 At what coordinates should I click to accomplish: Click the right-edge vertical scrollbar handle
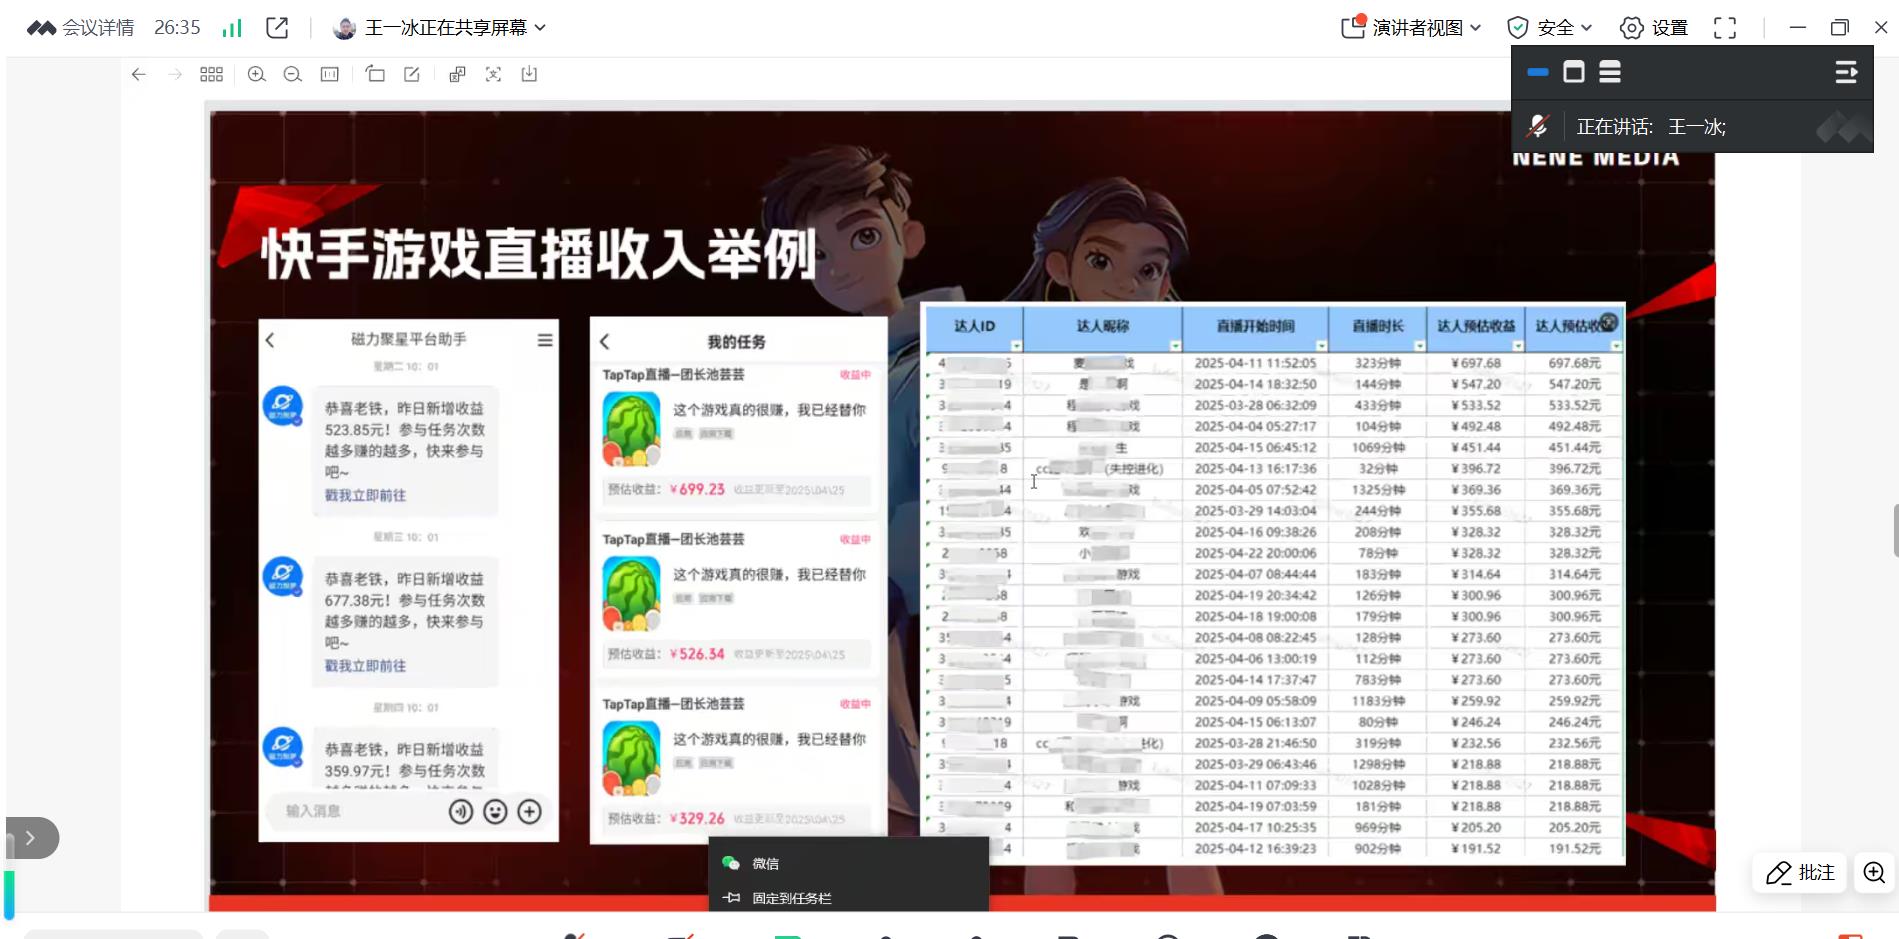point(1895,531)
